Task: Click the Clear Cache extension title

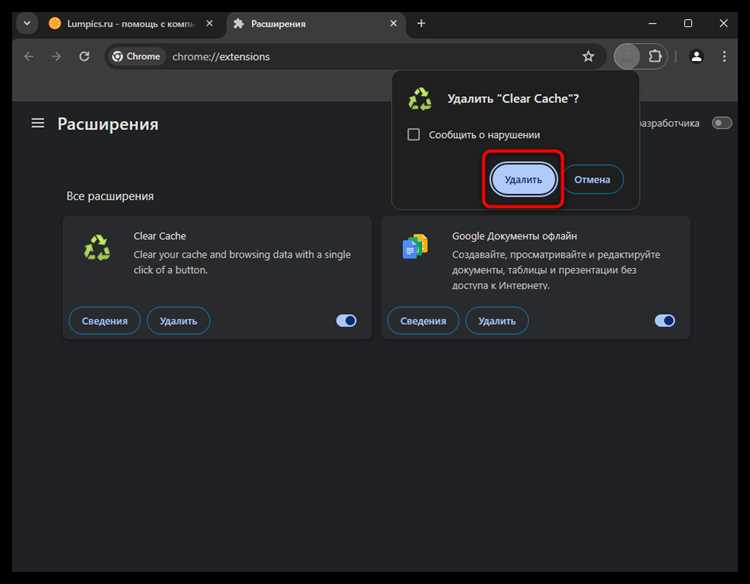Action: click(160, 236)
